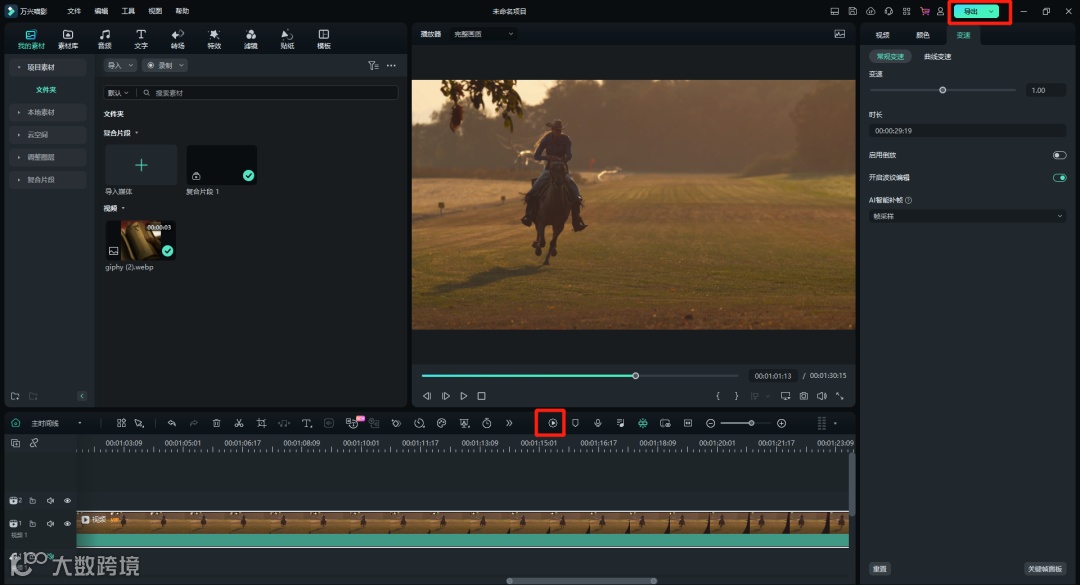The height and width of the screenshot is (585, 1080).
Task: Open the 文件 (File) menu
Action: coord(74,11)
